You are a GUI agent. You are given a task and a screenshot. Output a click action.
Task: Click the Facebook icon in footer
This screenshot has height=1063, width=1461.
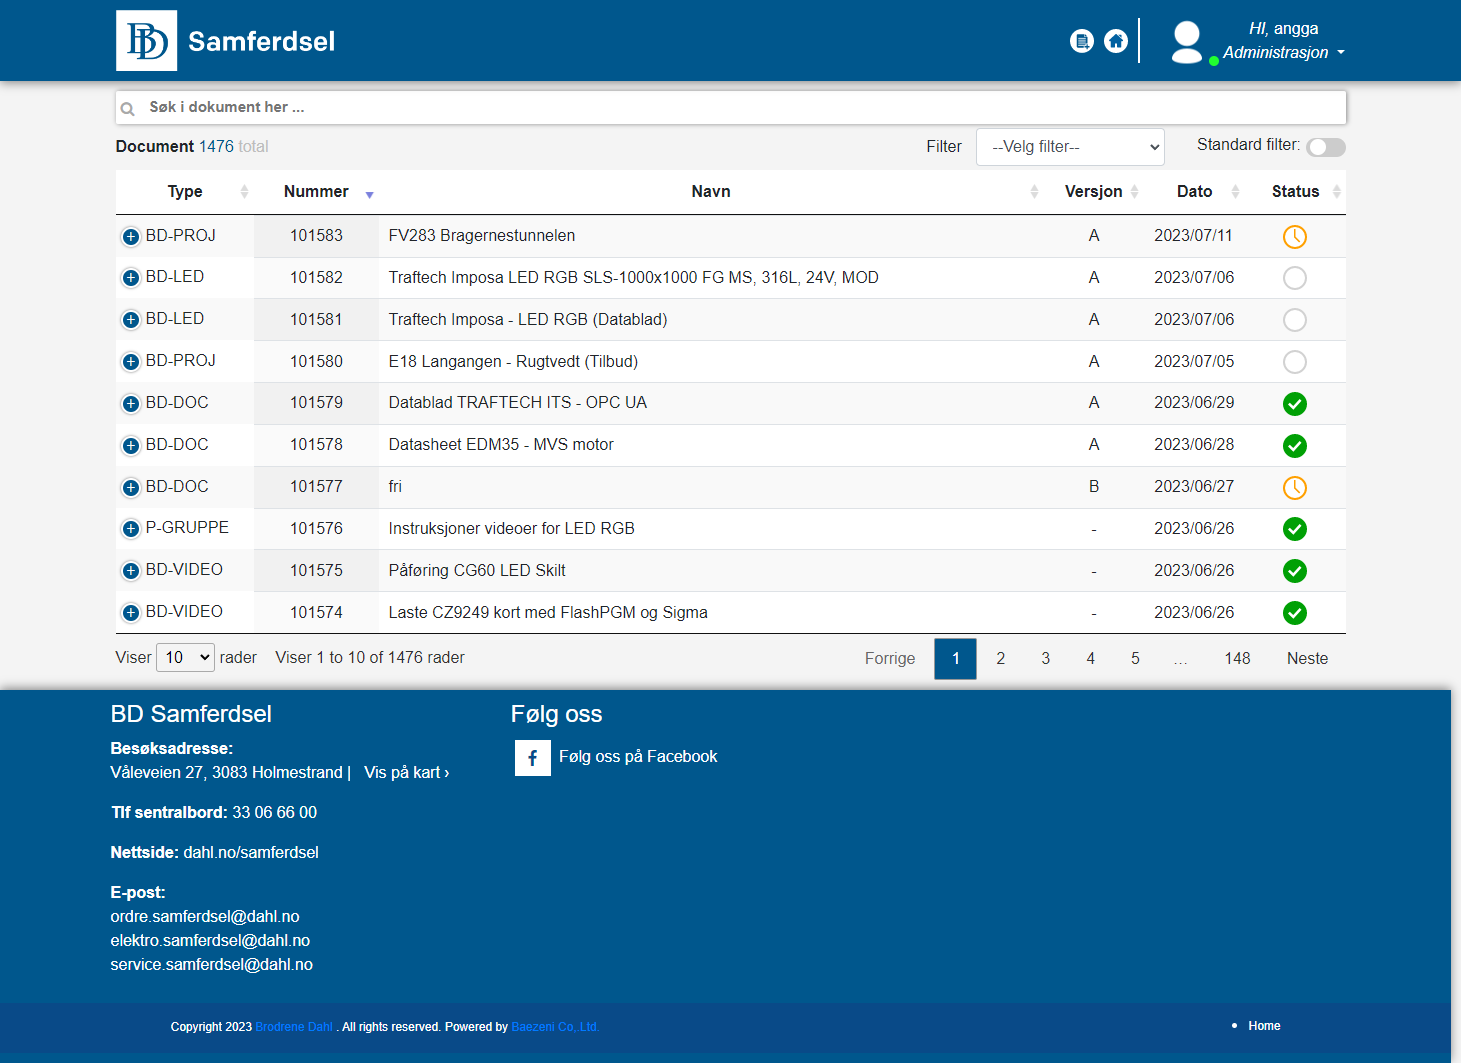point(532,758)
